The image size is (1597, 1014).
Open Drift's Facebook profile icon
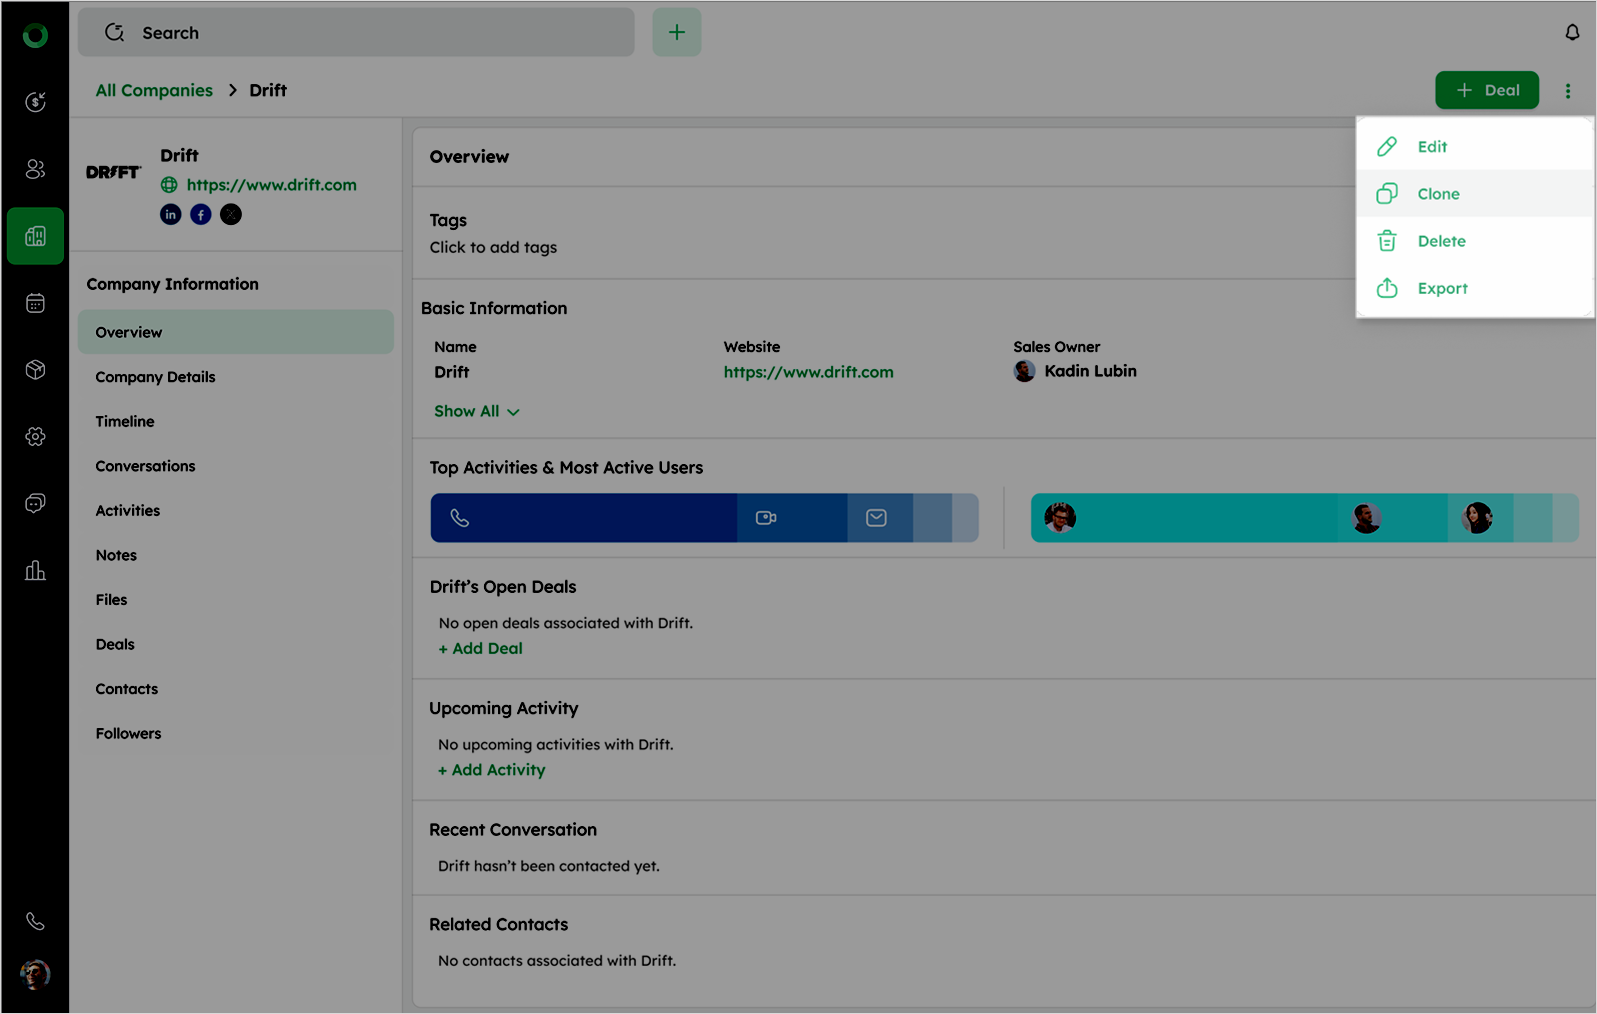click(201, 215)
